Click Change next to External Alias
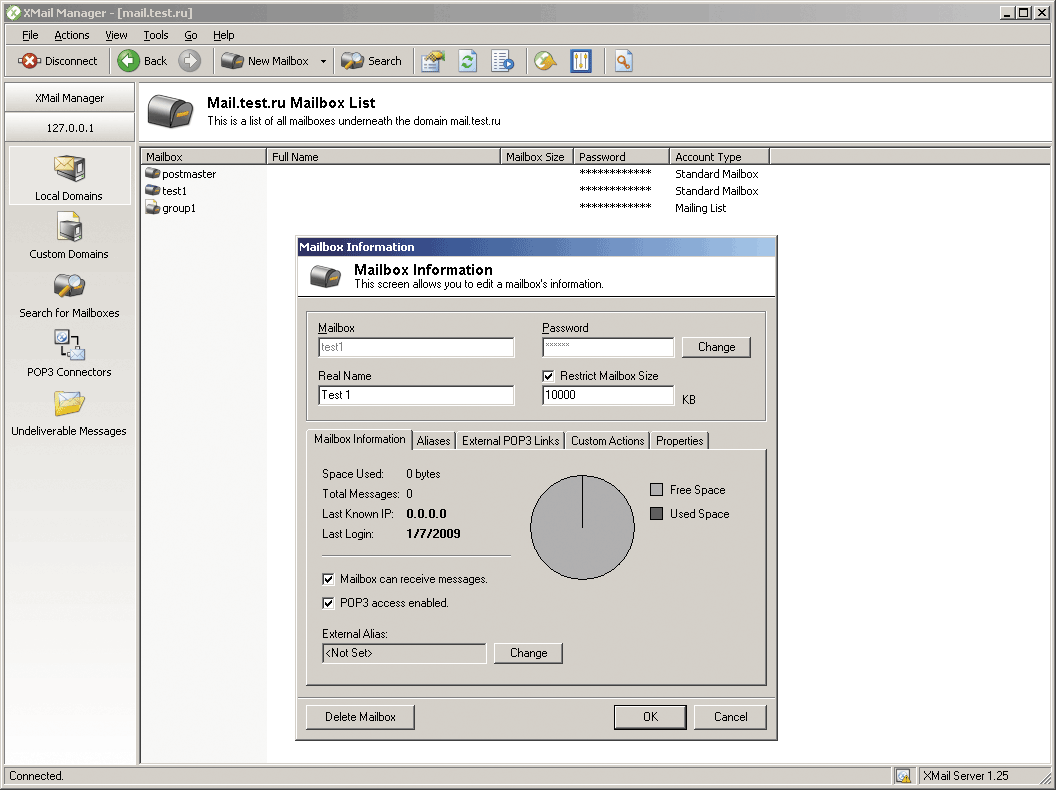1056x790 pixels. tap(528, 653)
